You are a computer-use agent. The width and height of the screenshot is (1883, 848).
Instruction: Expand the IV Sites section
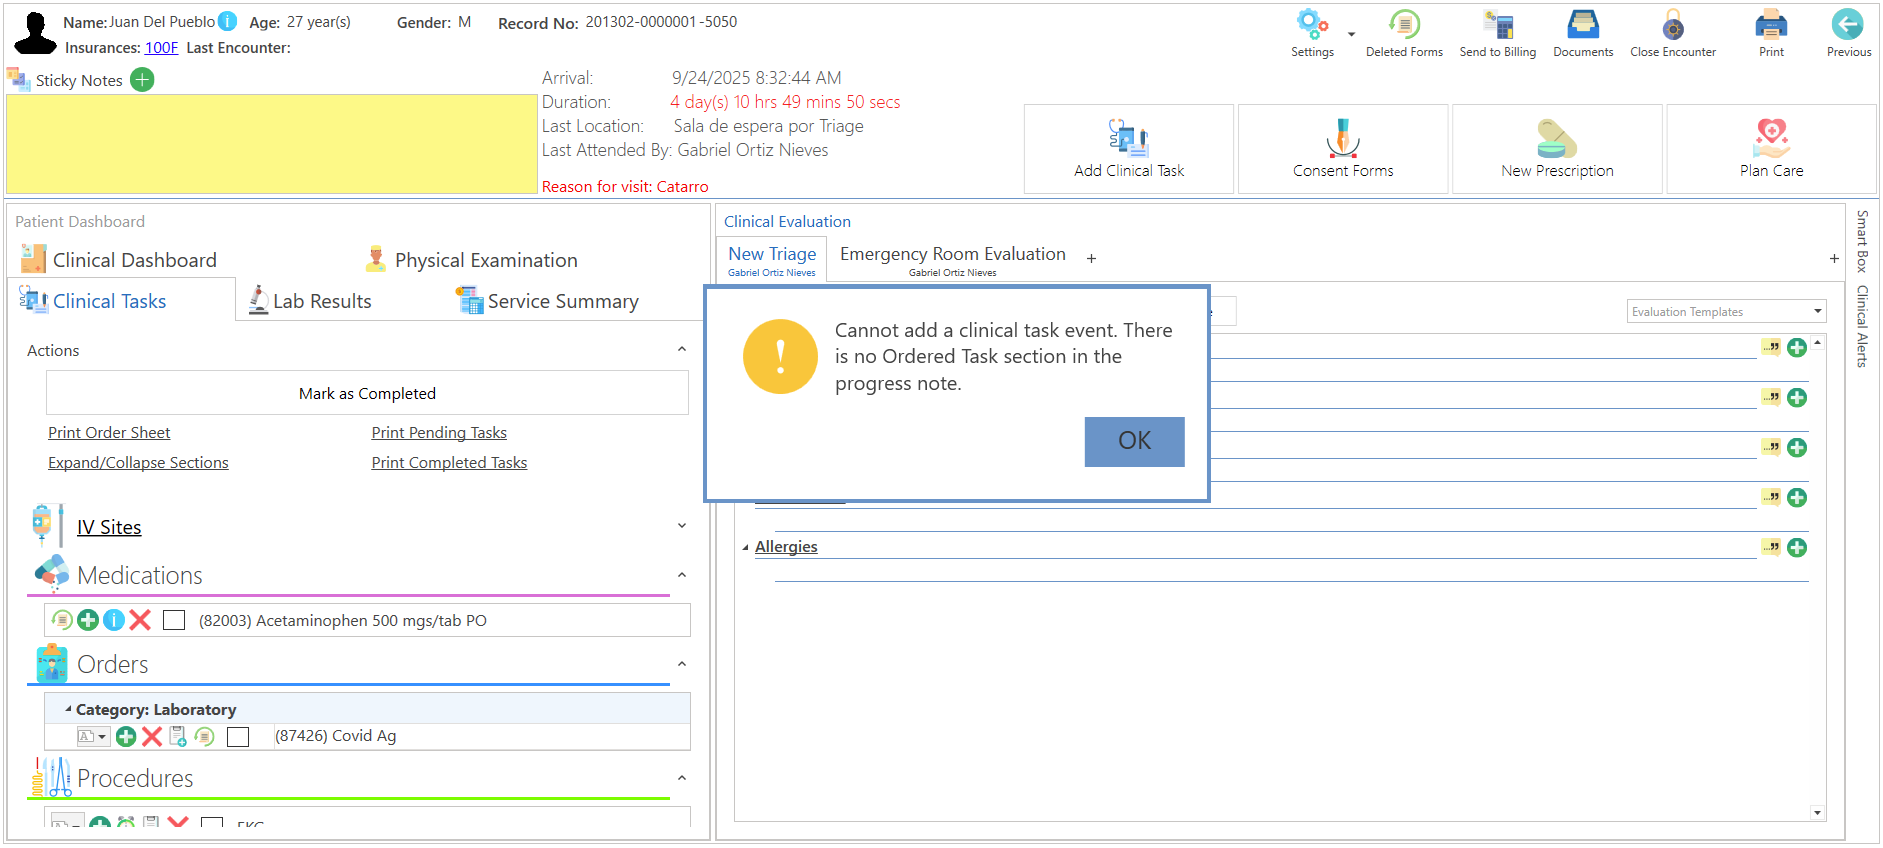[x=682, y=526]
